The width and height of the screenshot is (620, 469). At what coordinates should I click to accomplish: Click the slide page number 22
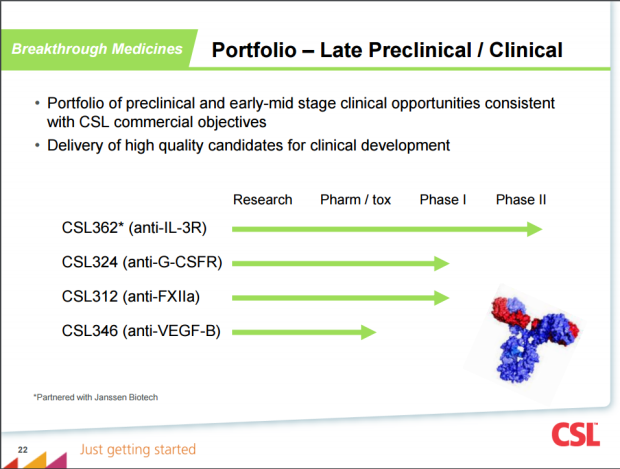click(23, 450)
